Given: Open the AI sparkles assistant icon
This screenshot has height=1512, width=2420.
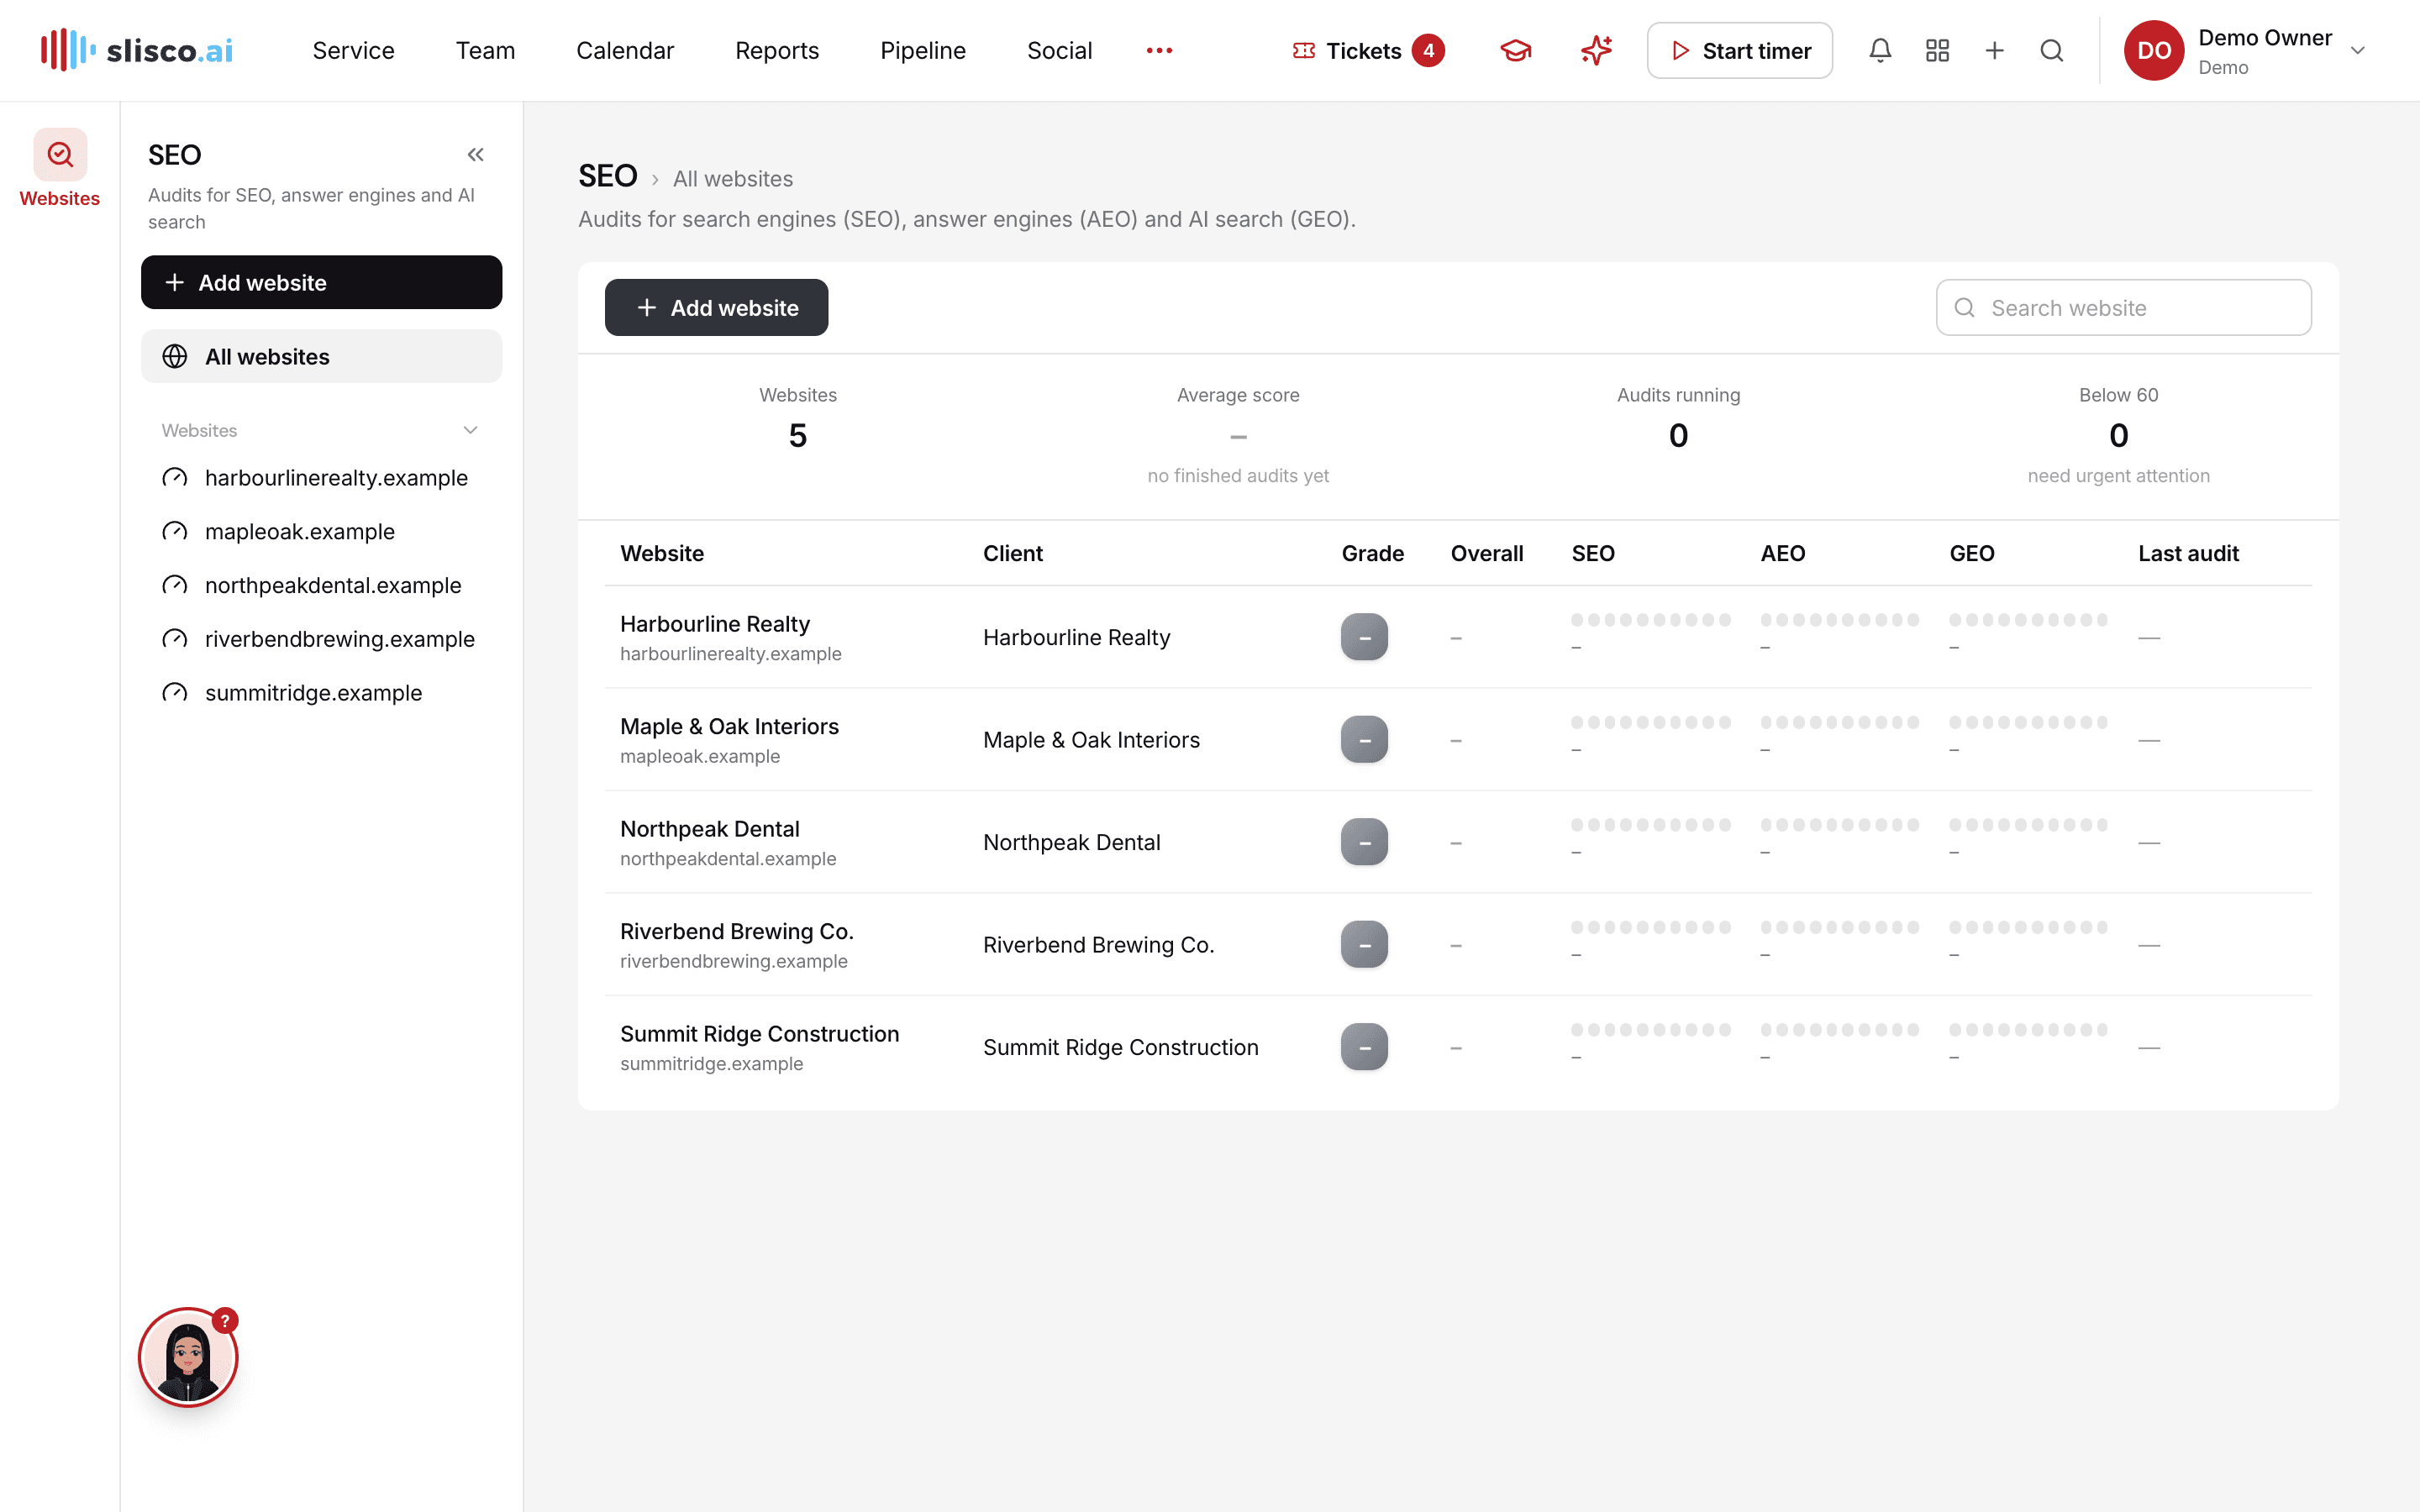Looking at the screenshot, I should pyautogui.click(x=1596, y=51).
